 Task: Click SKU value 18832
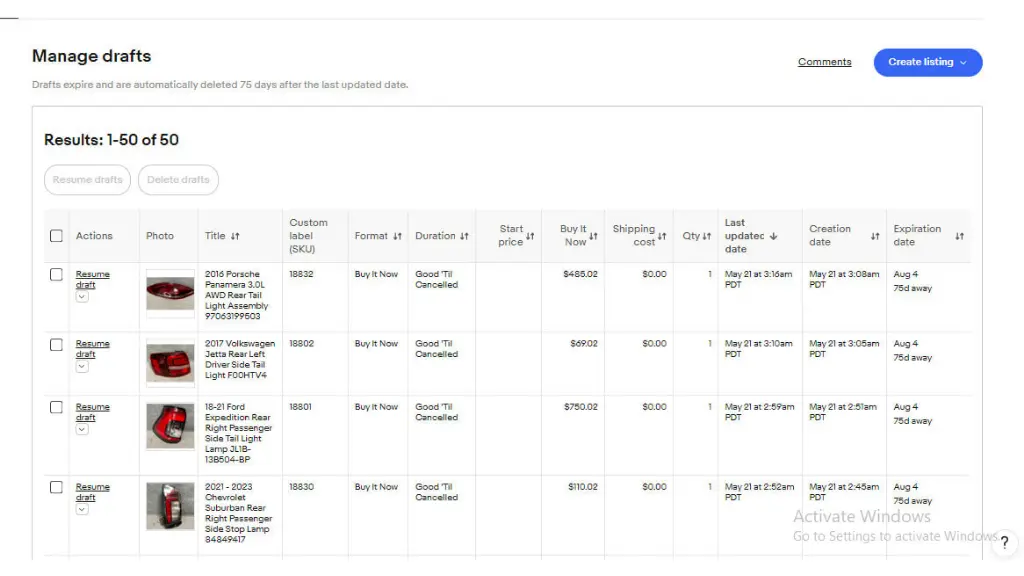click(x=301, y=274)
